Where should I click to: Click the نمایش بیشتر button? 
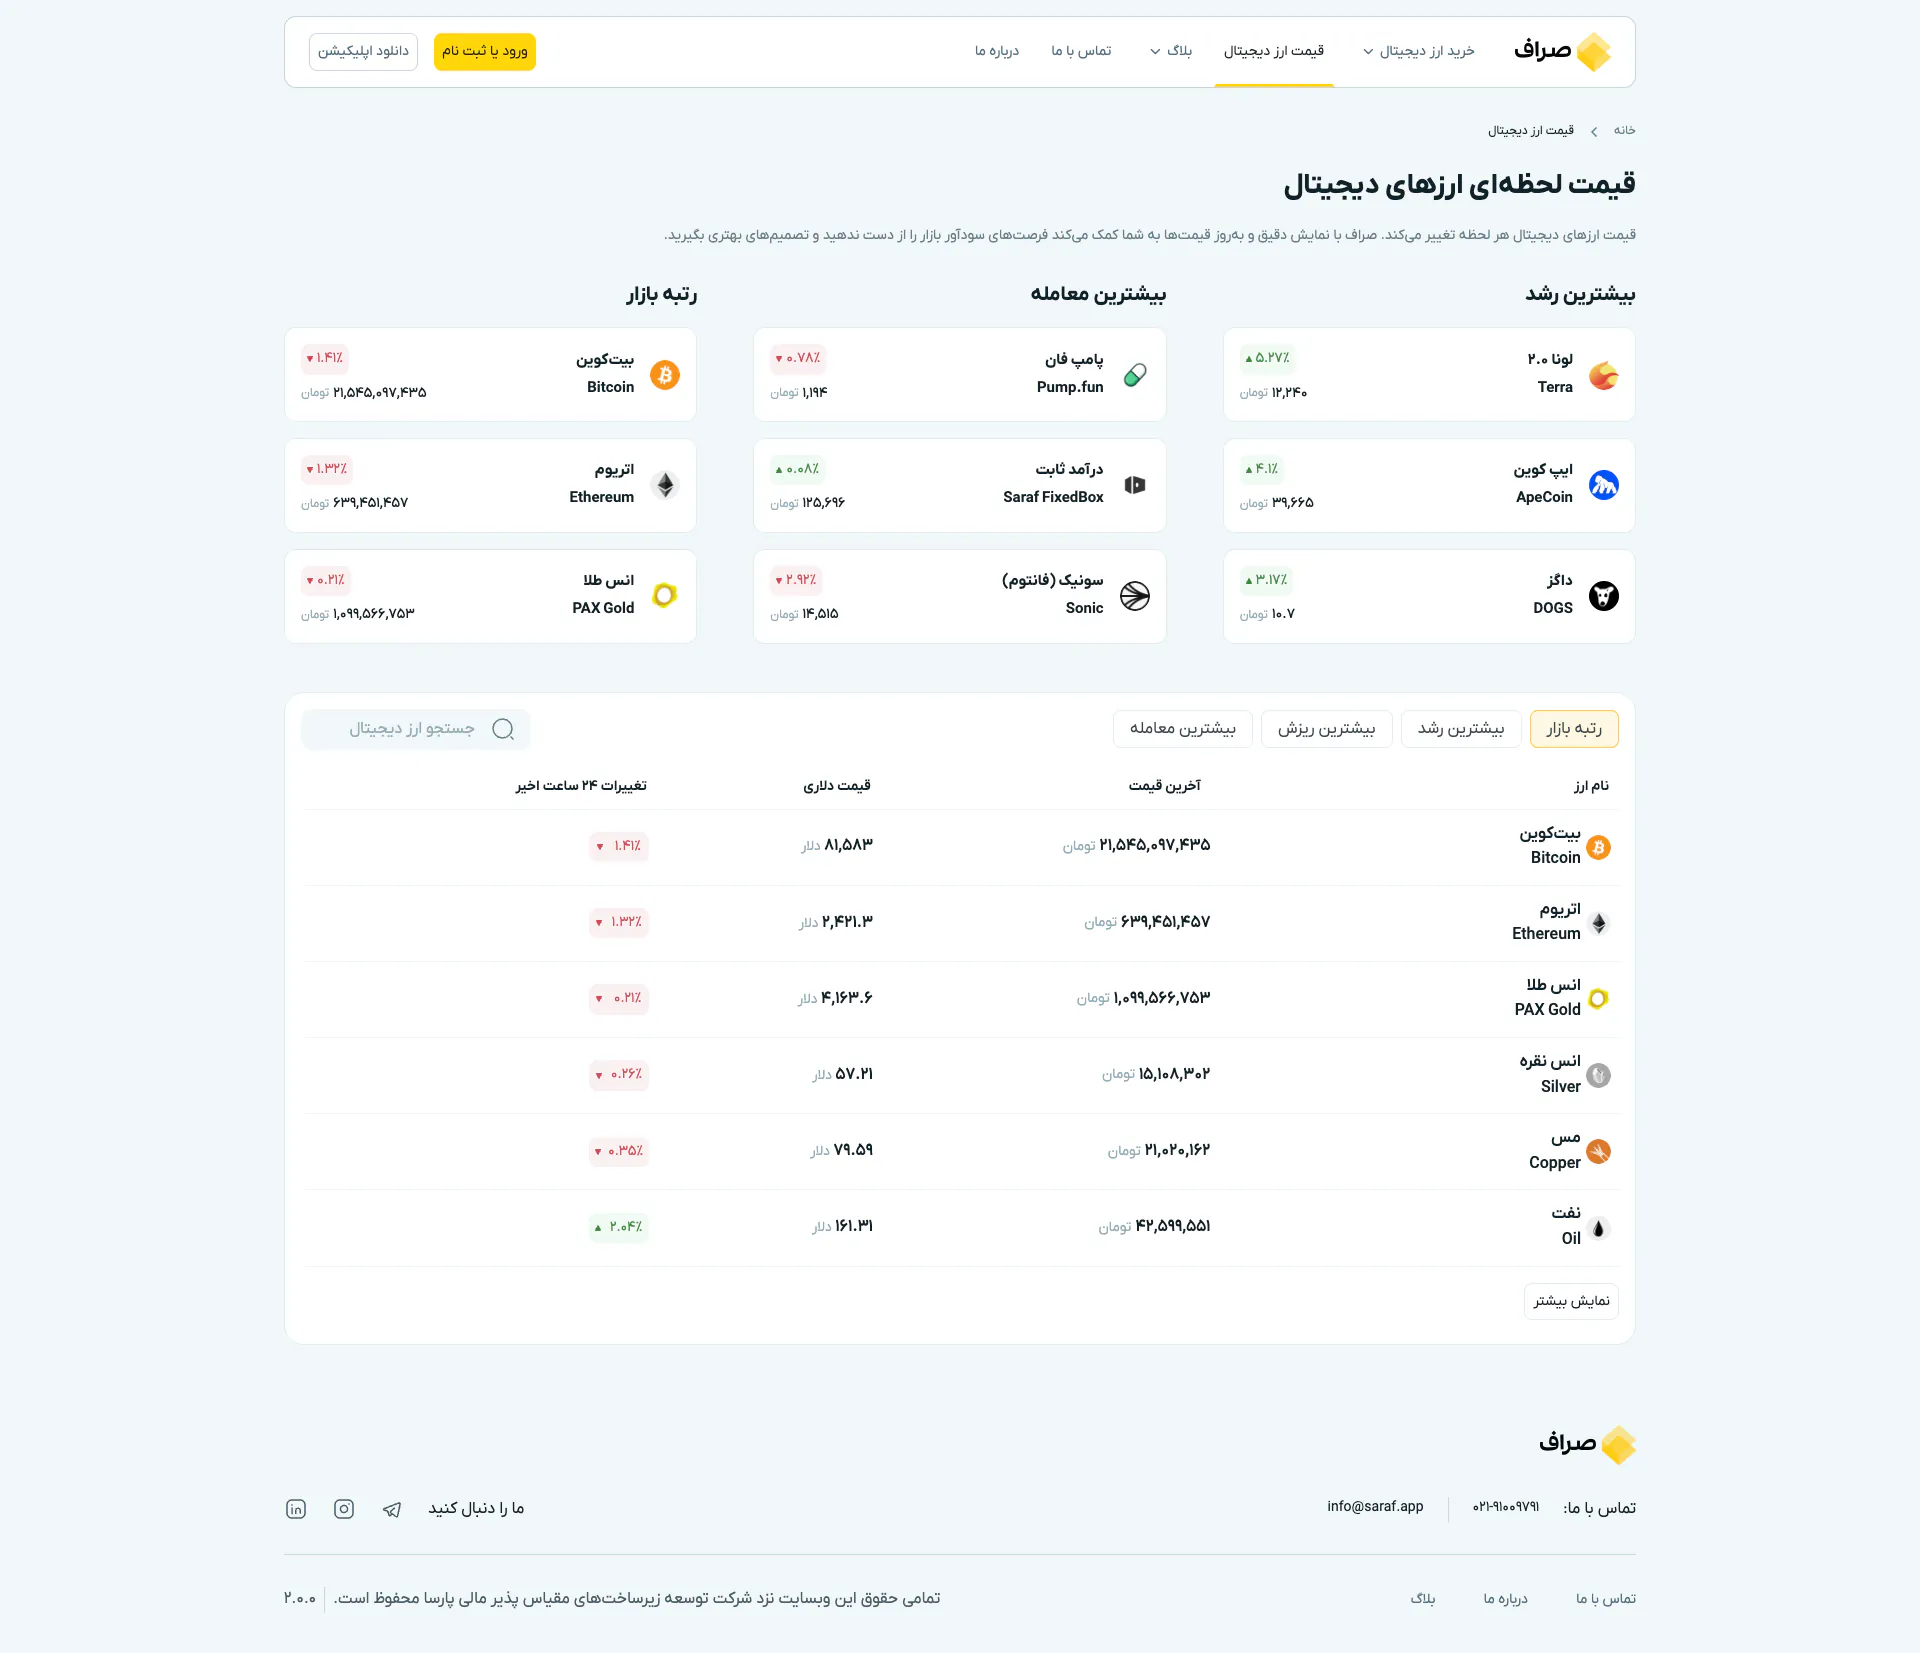pyautogui.click(x=1571, y=1301)
